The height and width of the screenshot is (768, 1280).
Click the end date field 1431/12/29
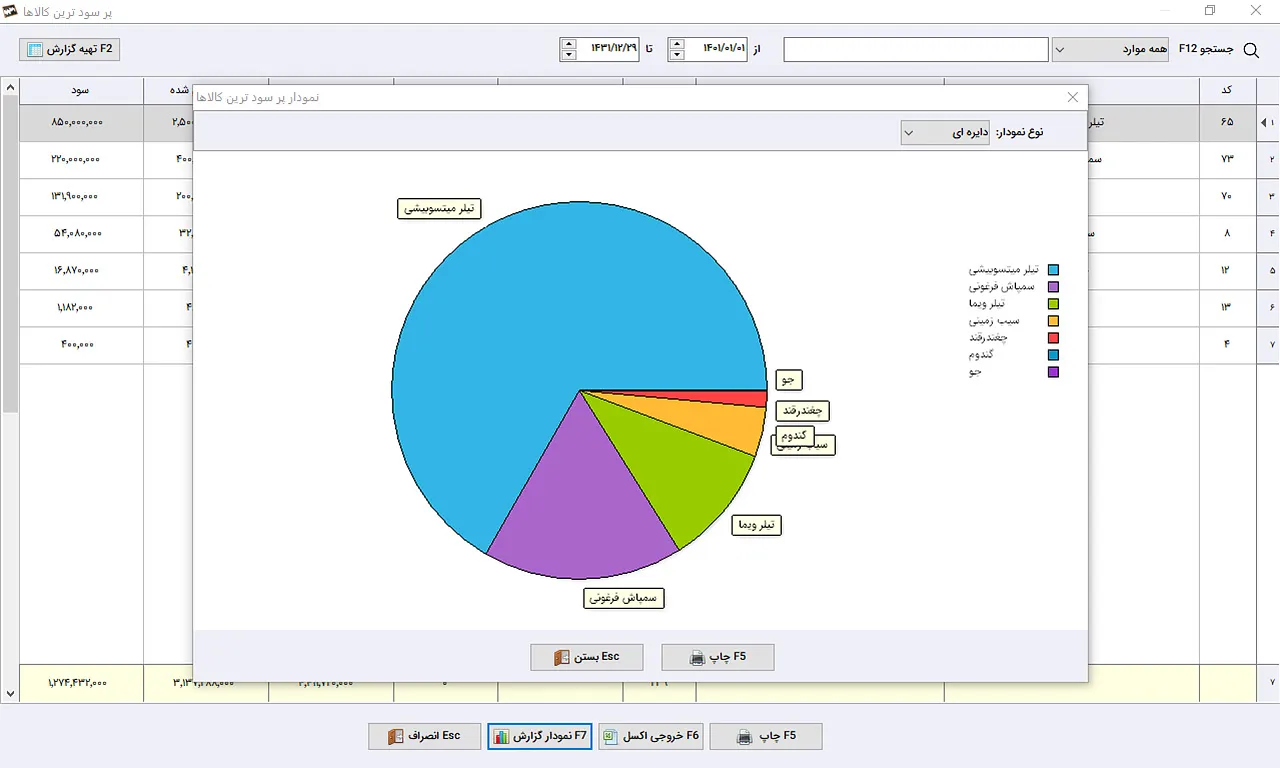[609, 49]
